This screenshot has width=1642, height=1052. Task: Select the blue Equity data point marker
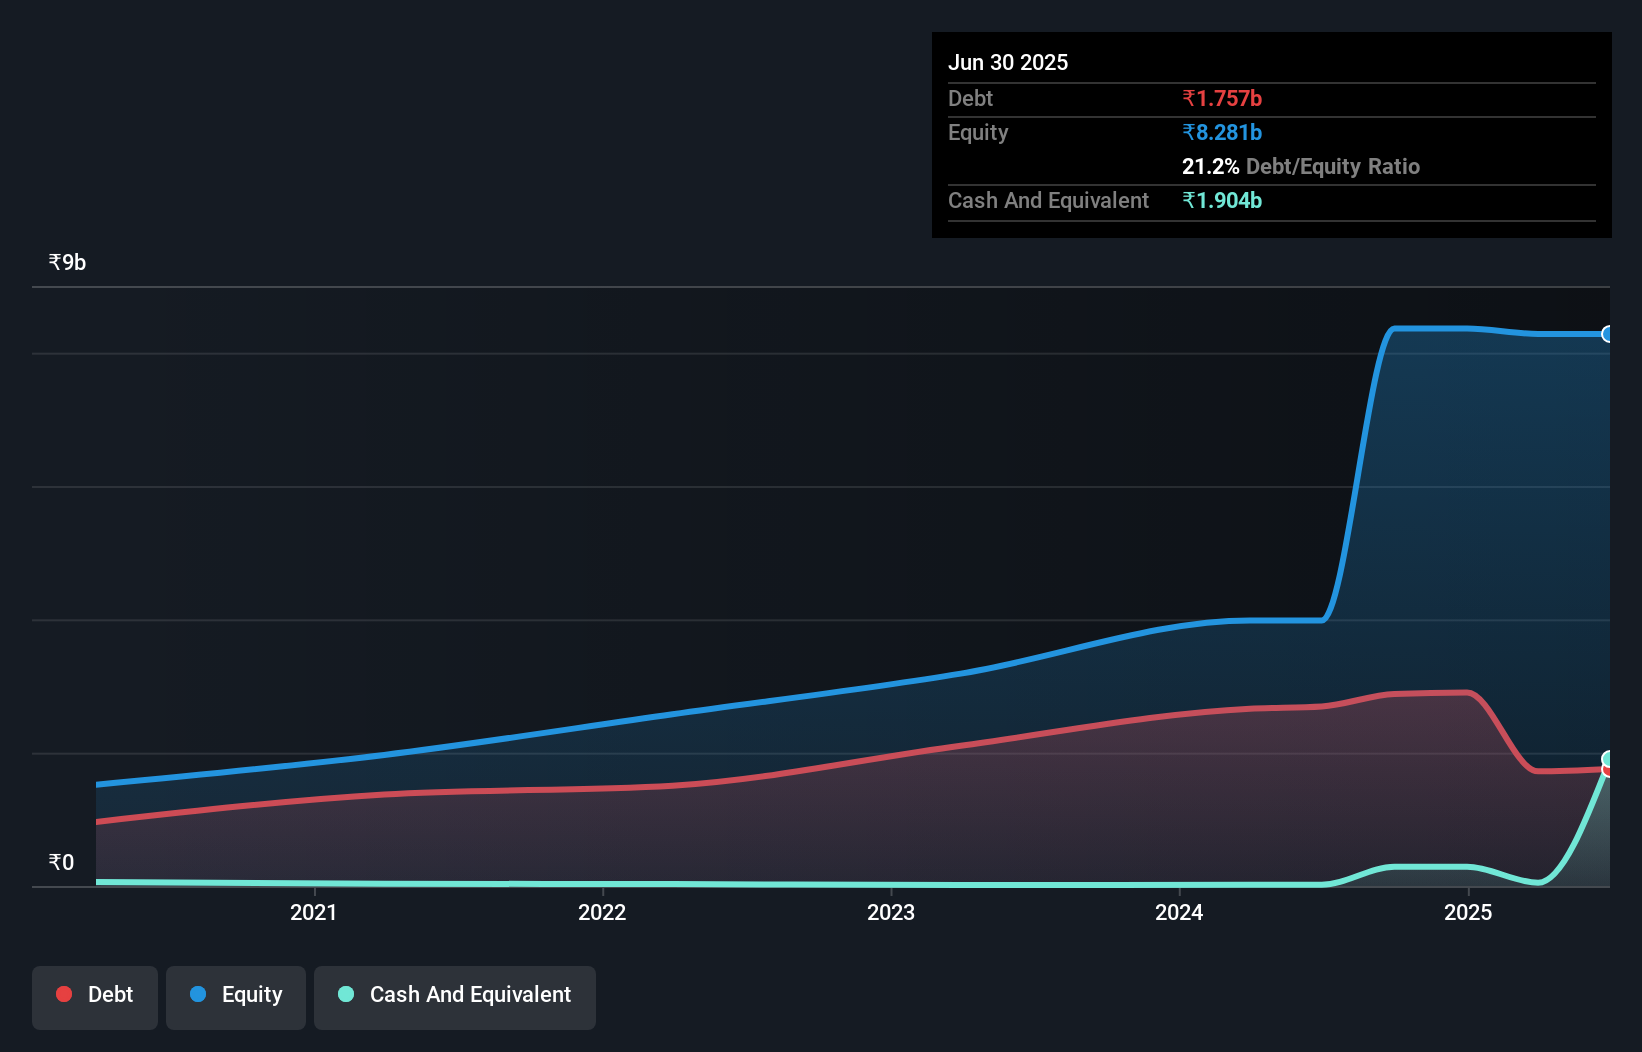pyautogui.click(x=1608, y=333)
